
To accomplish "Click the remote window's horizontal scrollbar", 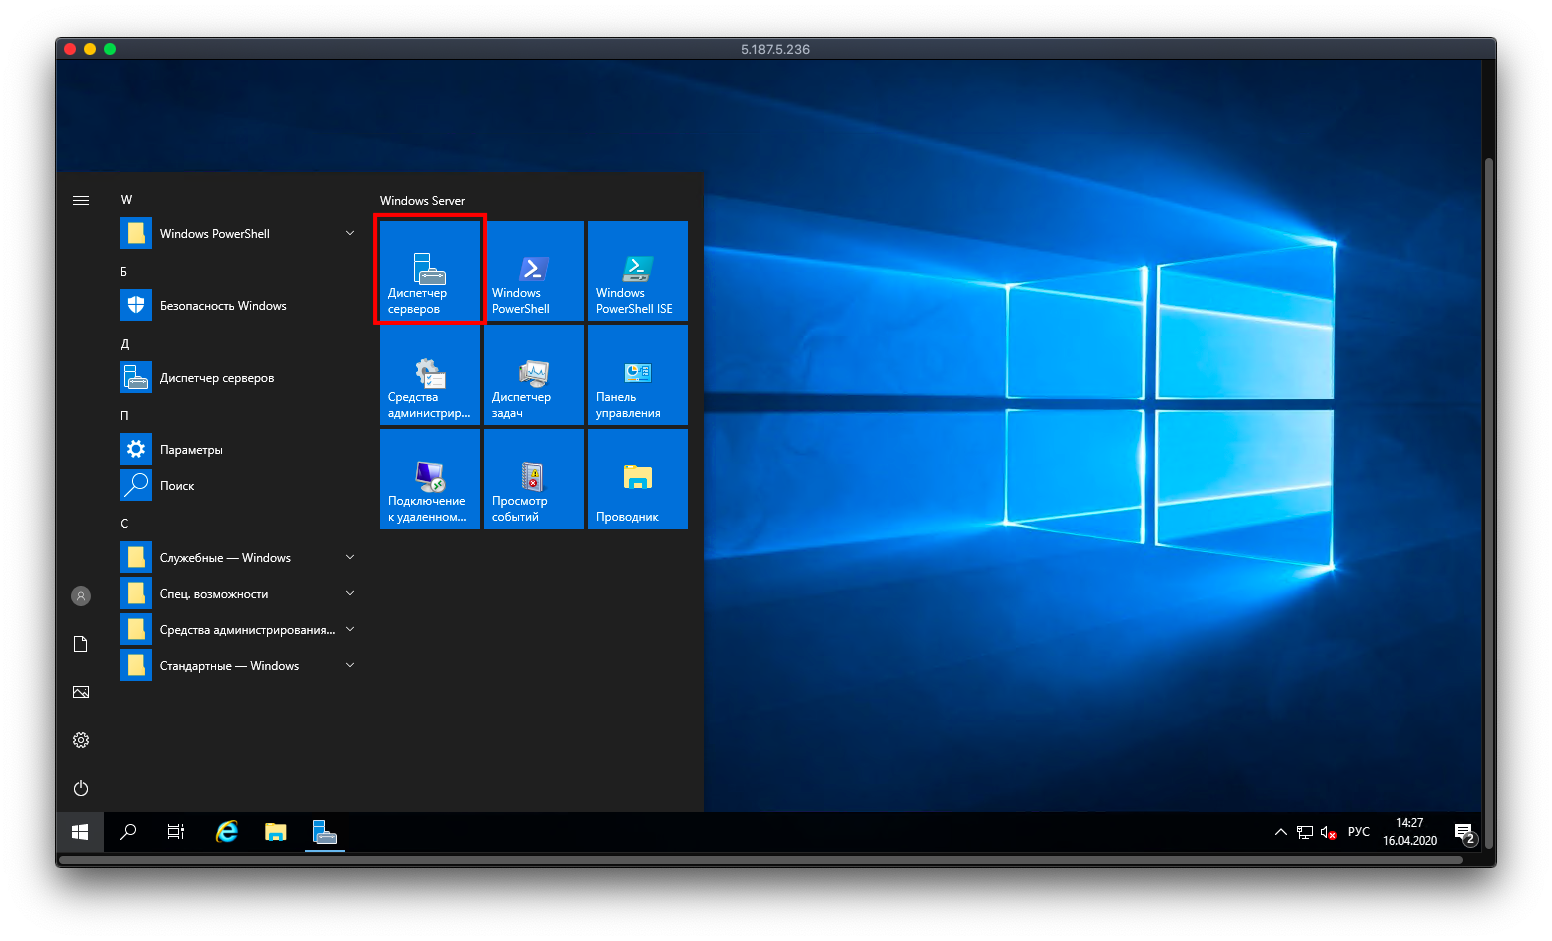I will click(x=760, y=859).
